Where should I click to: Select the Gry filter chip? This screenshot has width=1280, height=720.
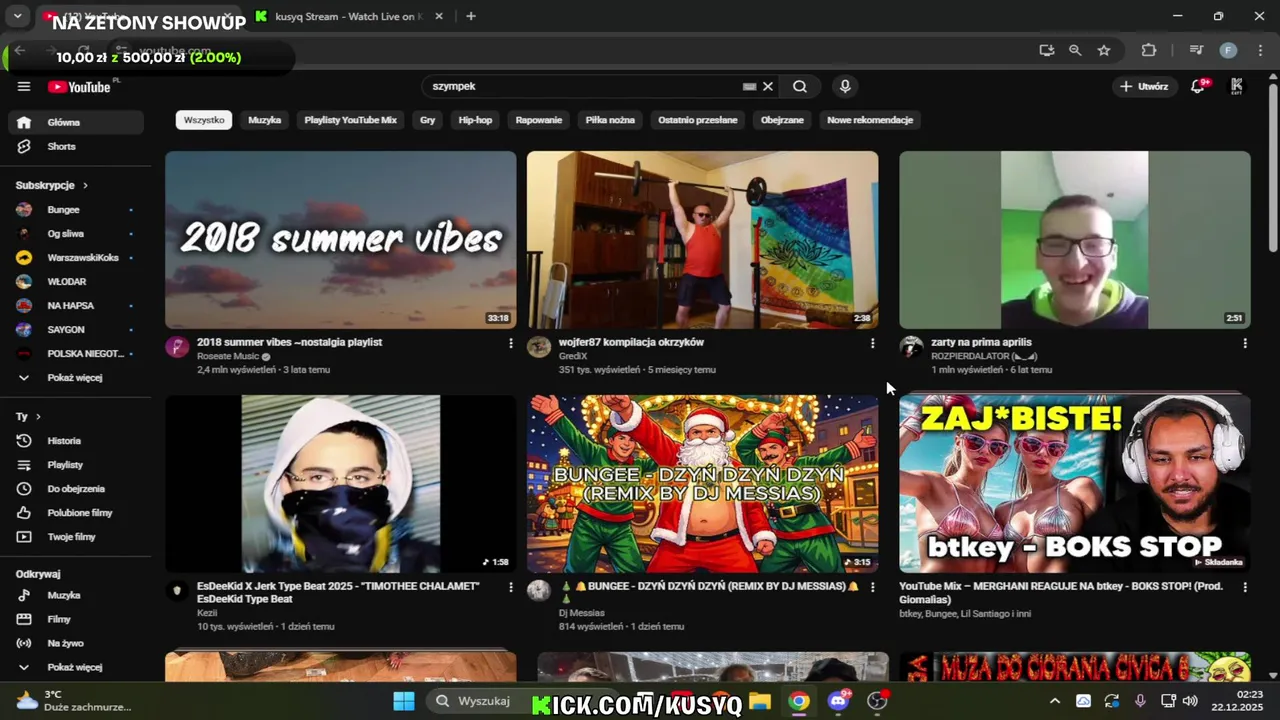click(428, 120)
